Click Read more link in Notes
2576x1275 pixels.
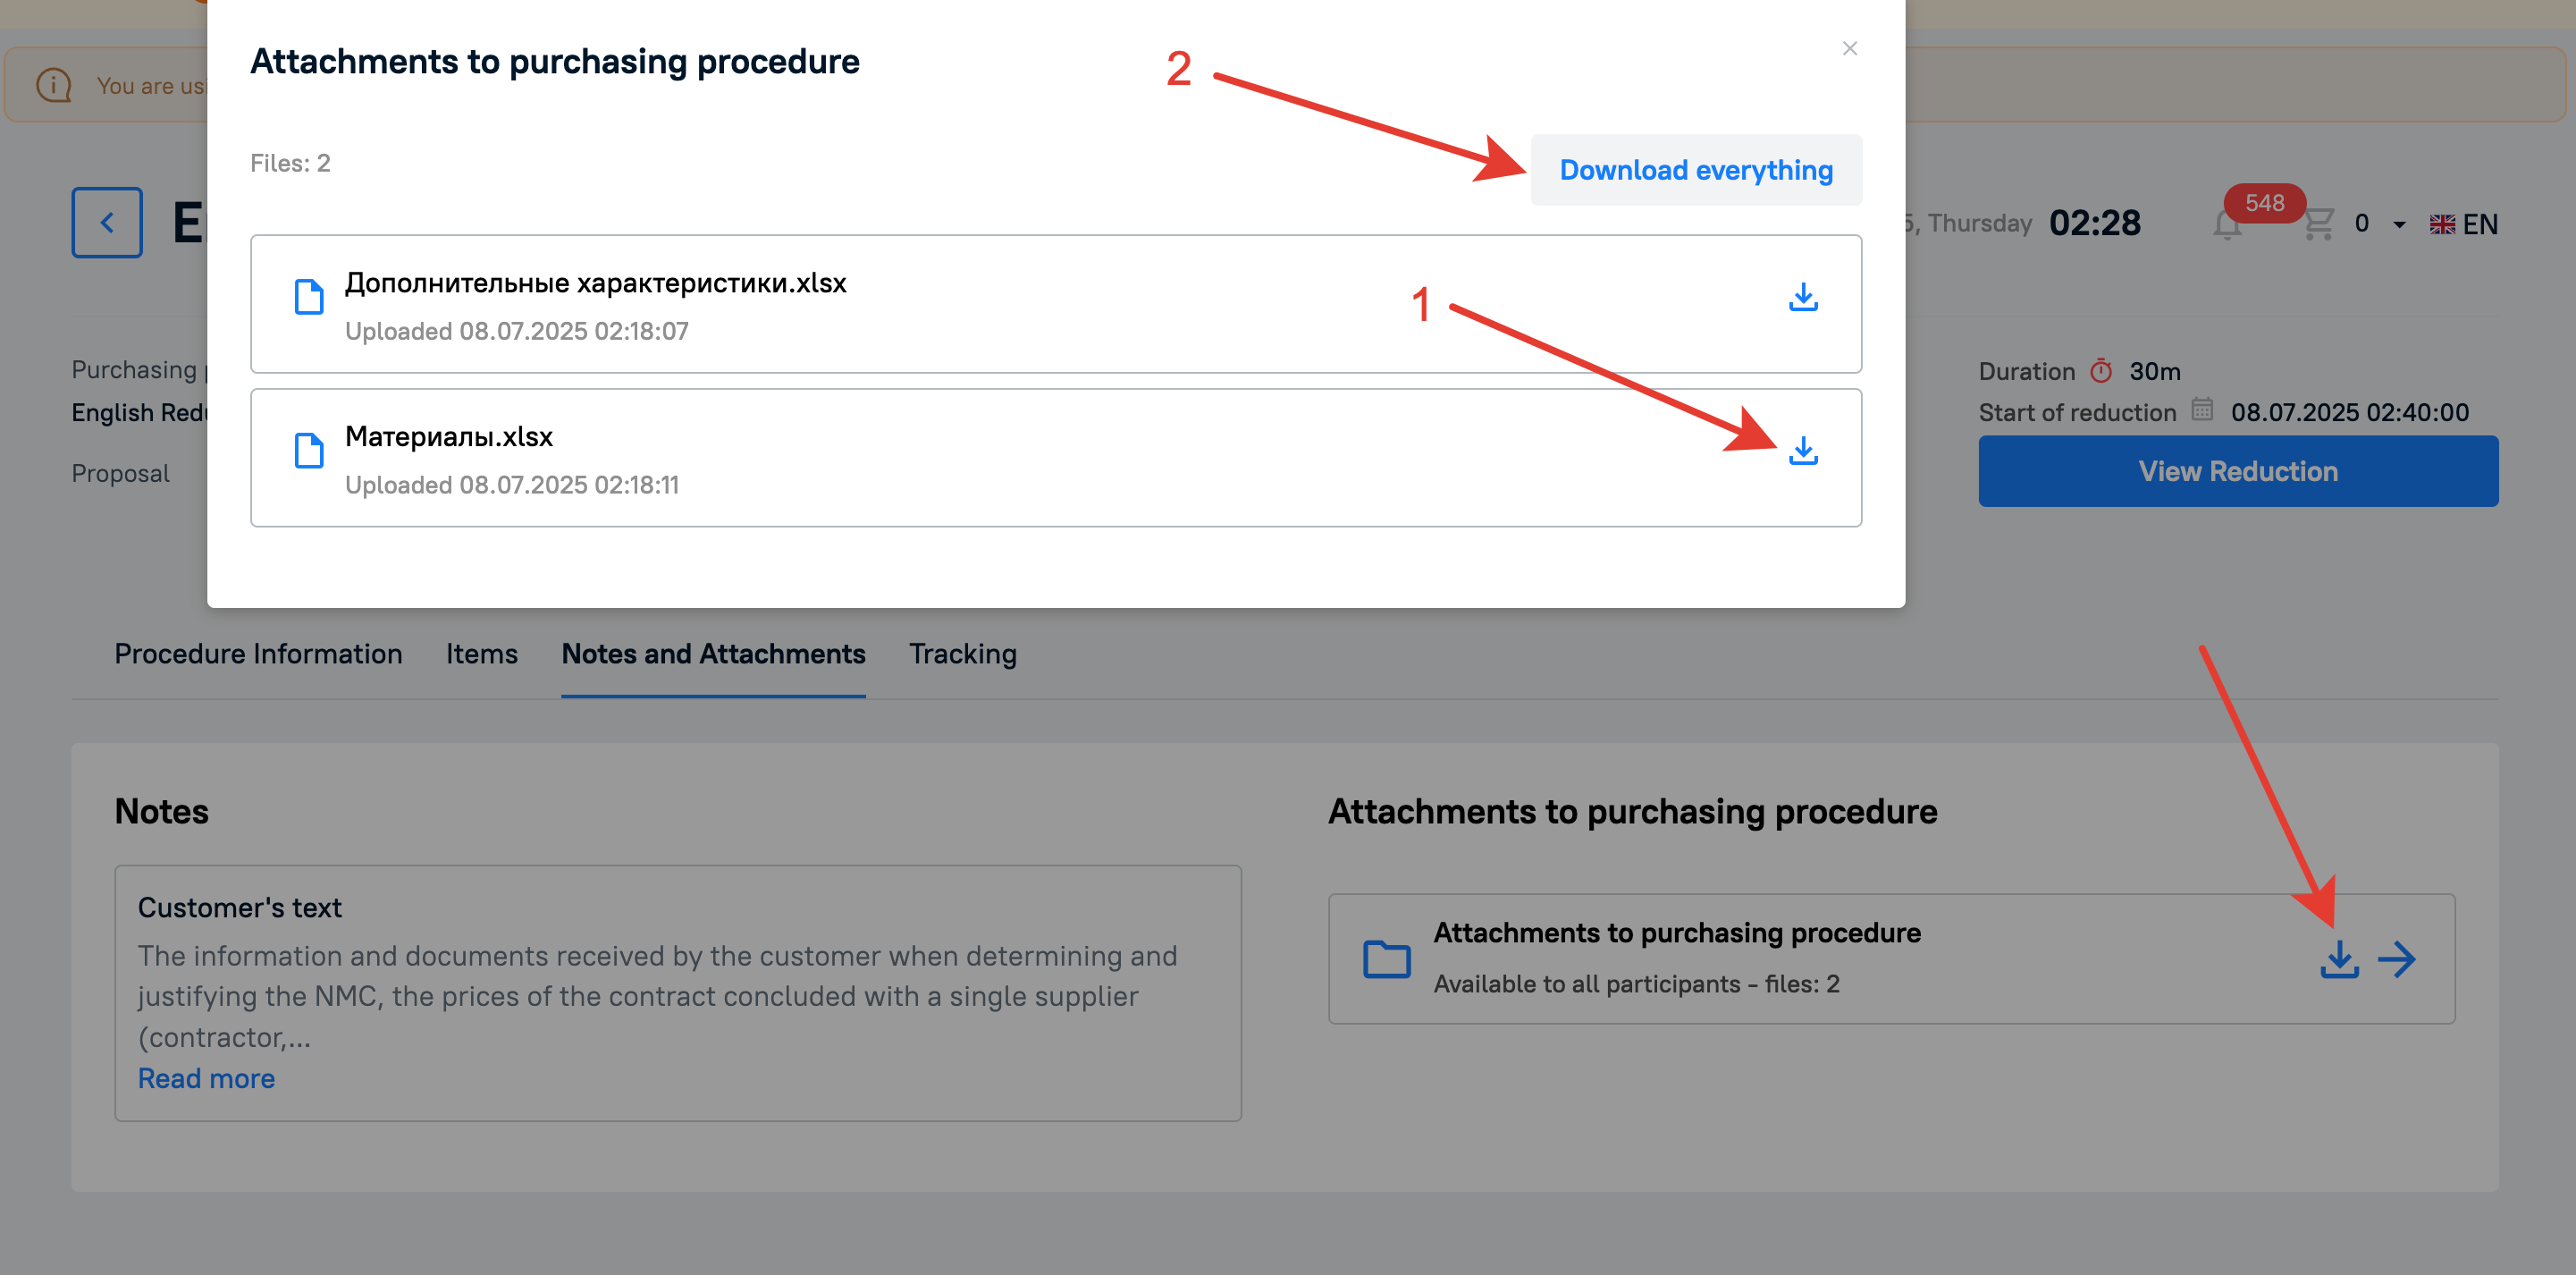tap(206, 1078)
